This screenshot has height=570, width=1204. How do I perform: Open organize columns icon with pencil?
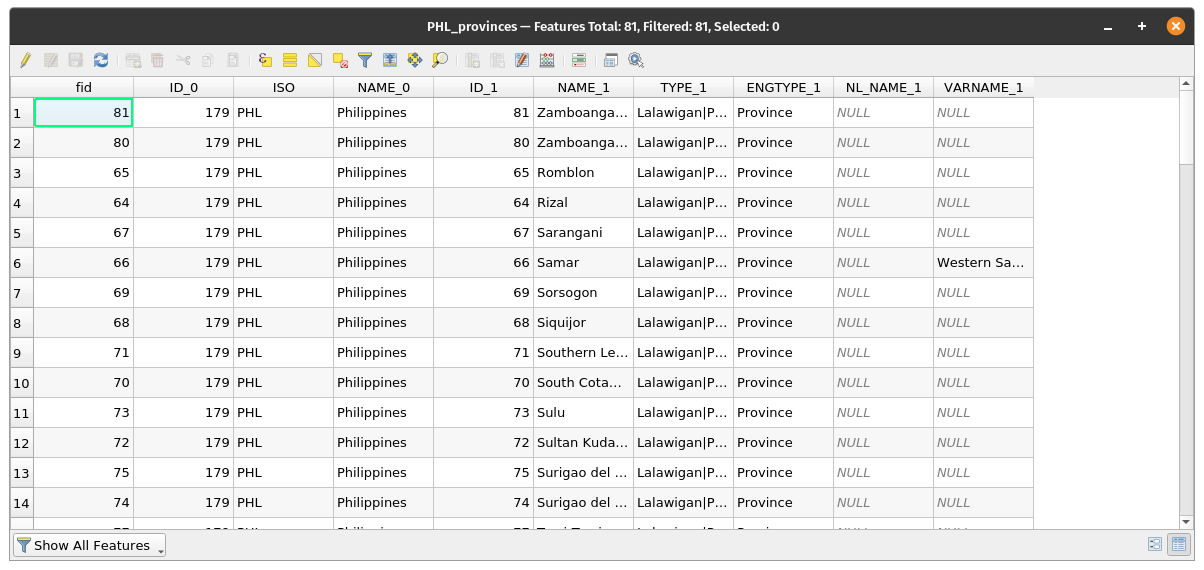pos(522,60)
